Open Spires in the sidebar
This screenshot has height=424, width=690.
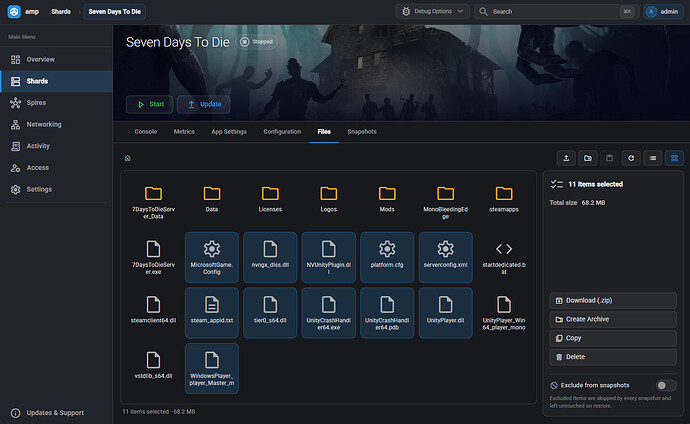point(56,103)
